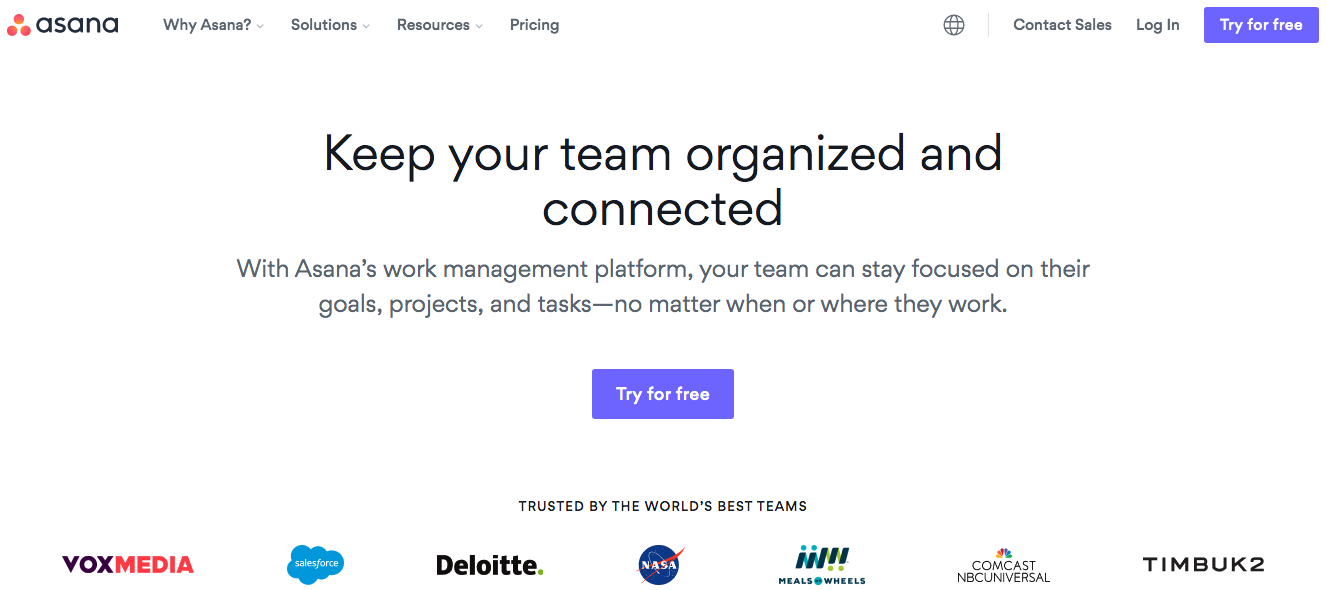The height and width of the screenshot is (590, 1327).
Task: Click the Log In link
Action: tap(1157, 25)
